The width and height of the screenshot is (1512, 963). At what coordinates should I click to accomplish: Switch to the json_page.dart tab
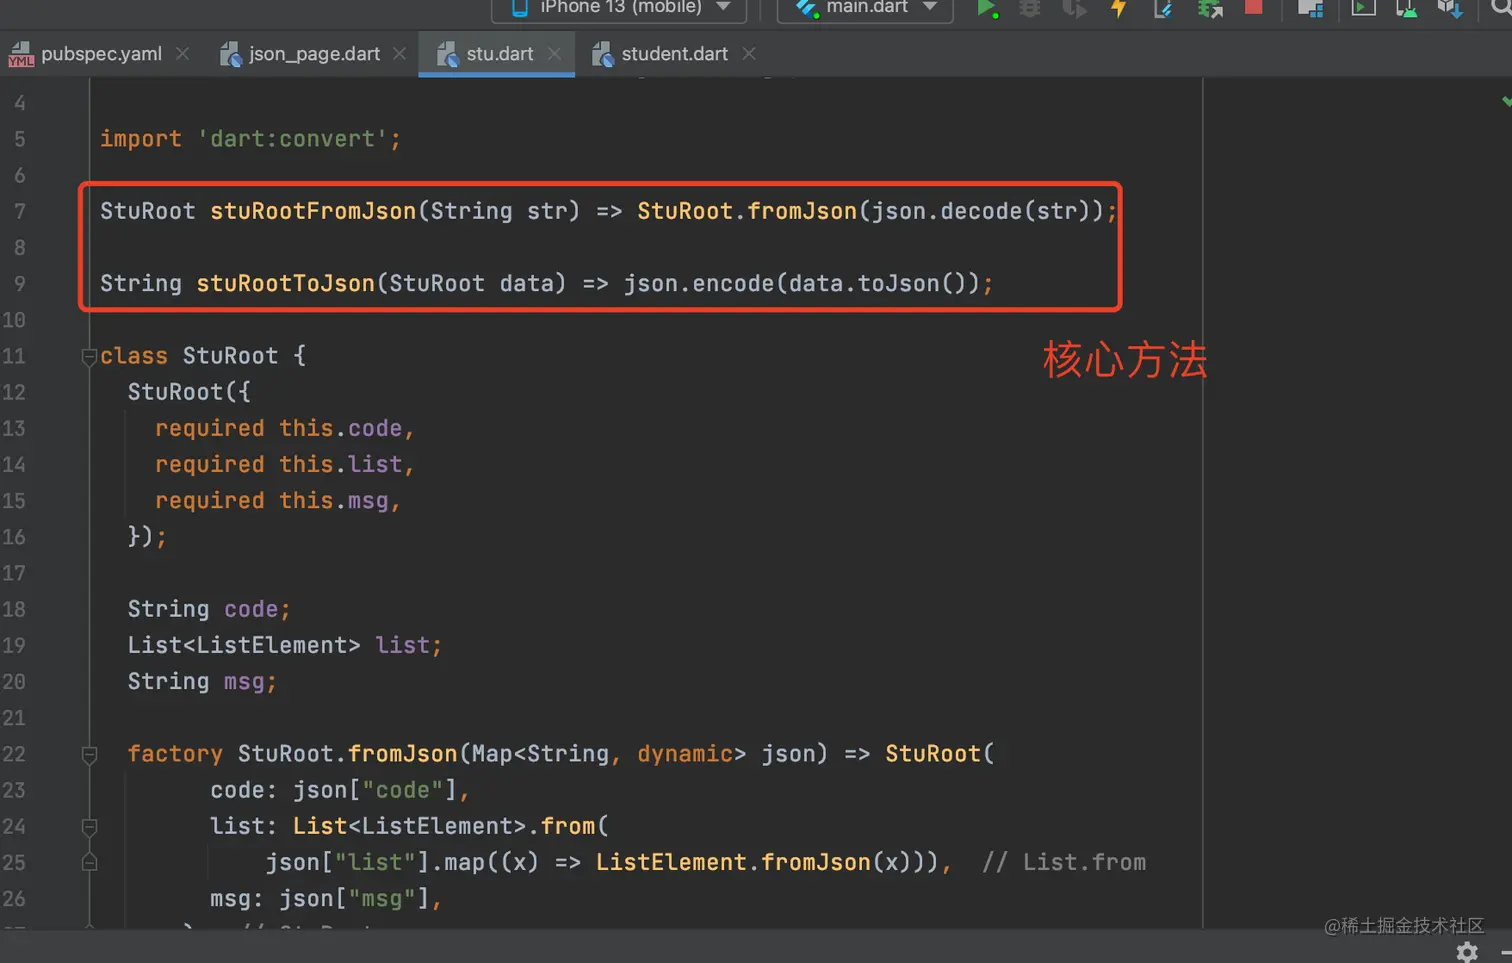(314, 54)
